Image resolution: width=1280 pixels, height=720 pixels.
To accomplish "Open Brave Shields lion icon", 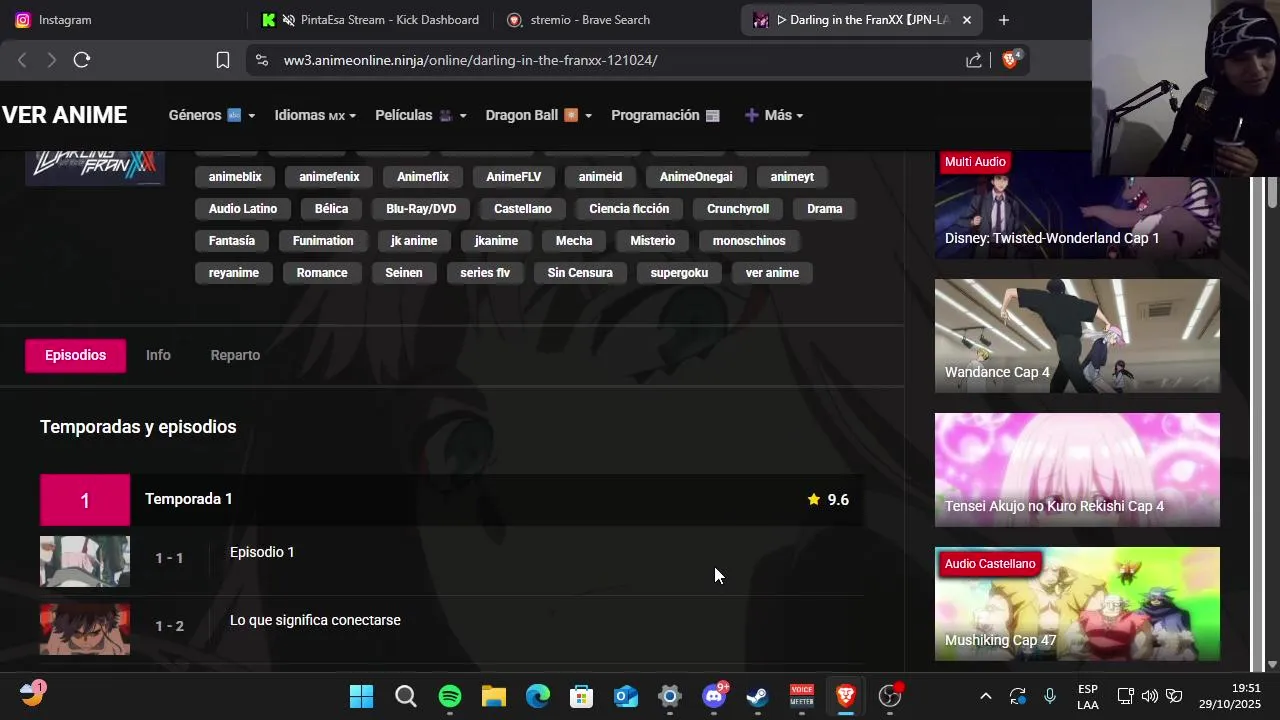I will click(x=1010, y=60).
